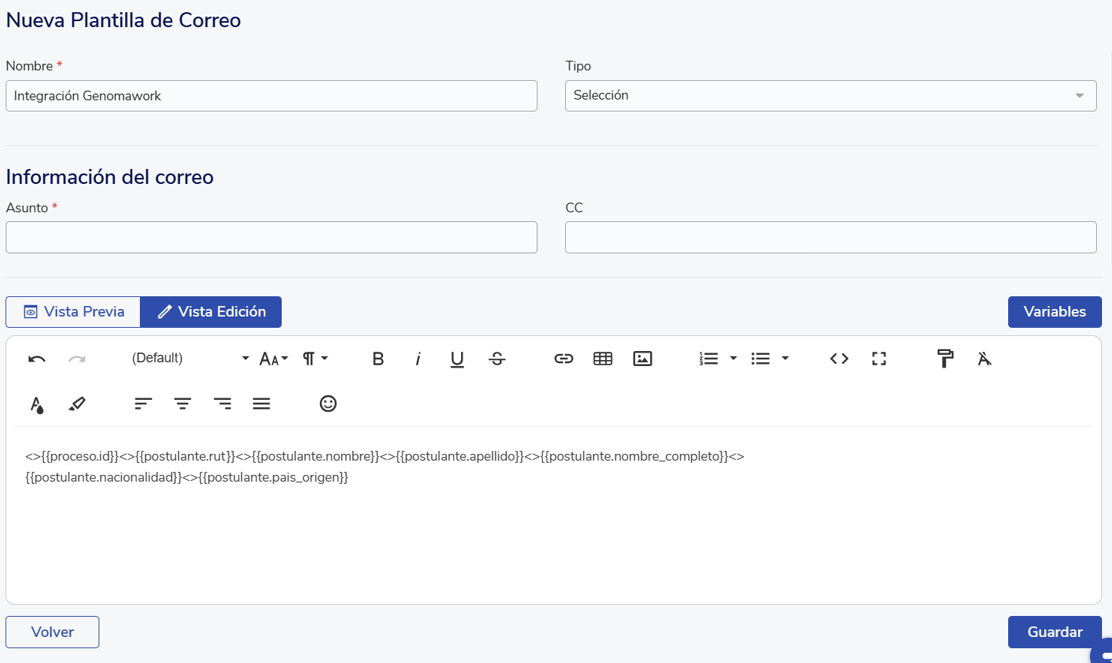Click the Guardar button
Viewport: 1112px width, 663px height.
[x=1054, y=632]
